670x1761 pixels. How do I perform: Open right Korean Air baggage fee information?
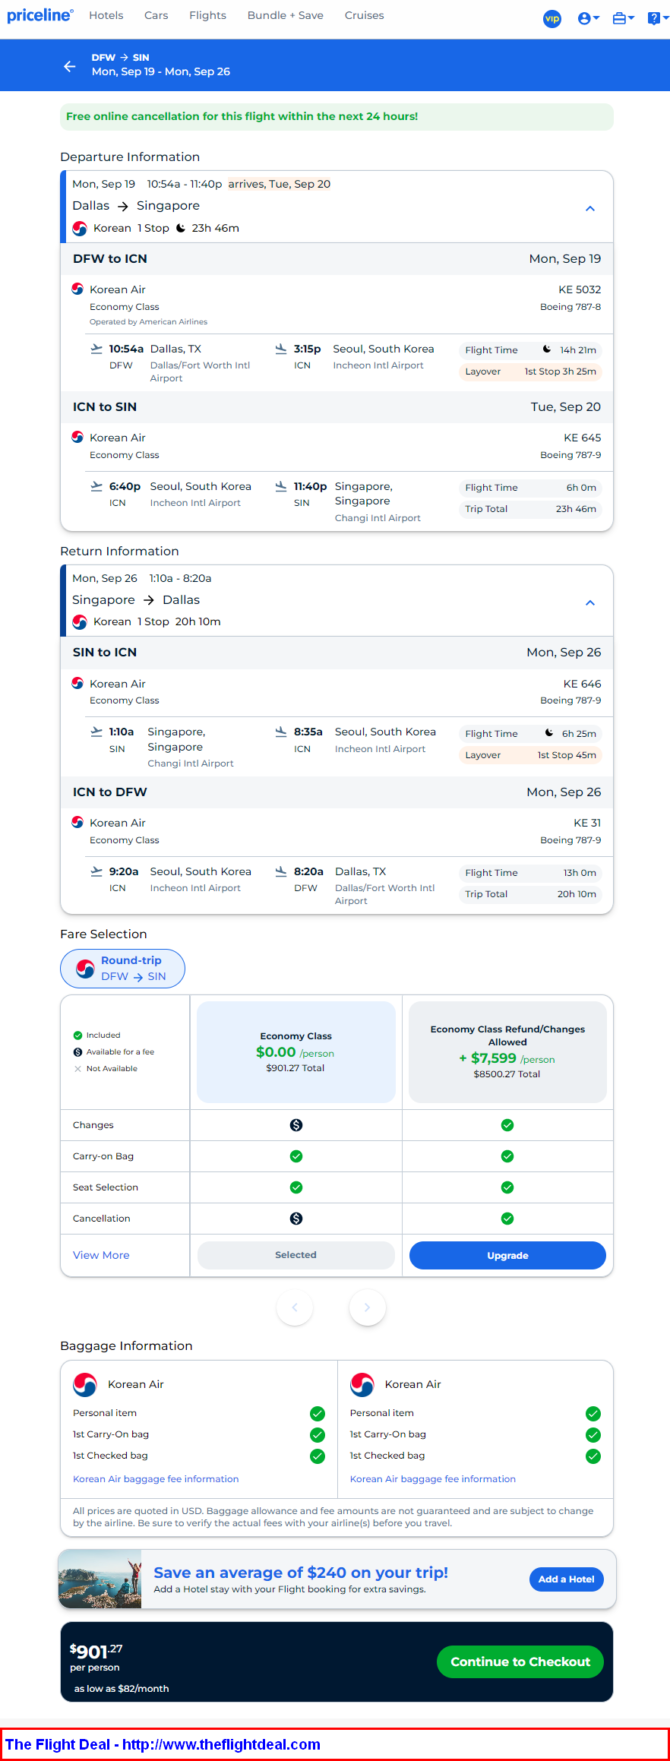pos(433,1479)
